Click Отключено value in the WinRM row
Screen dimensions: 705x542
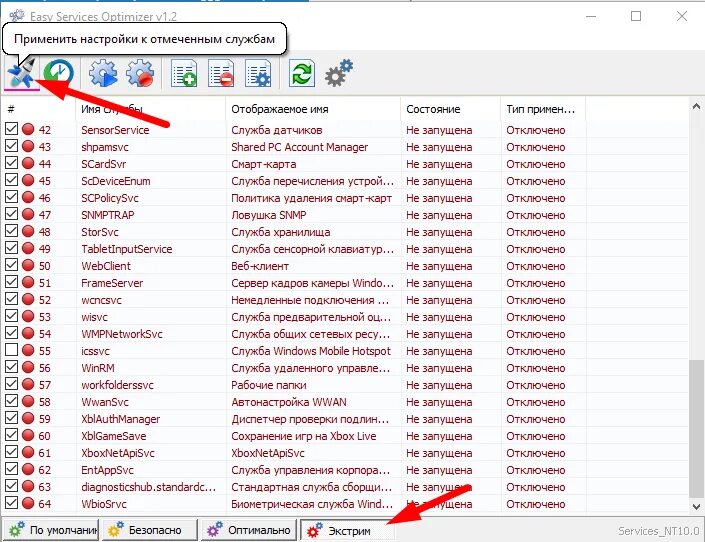click(536, 368)
